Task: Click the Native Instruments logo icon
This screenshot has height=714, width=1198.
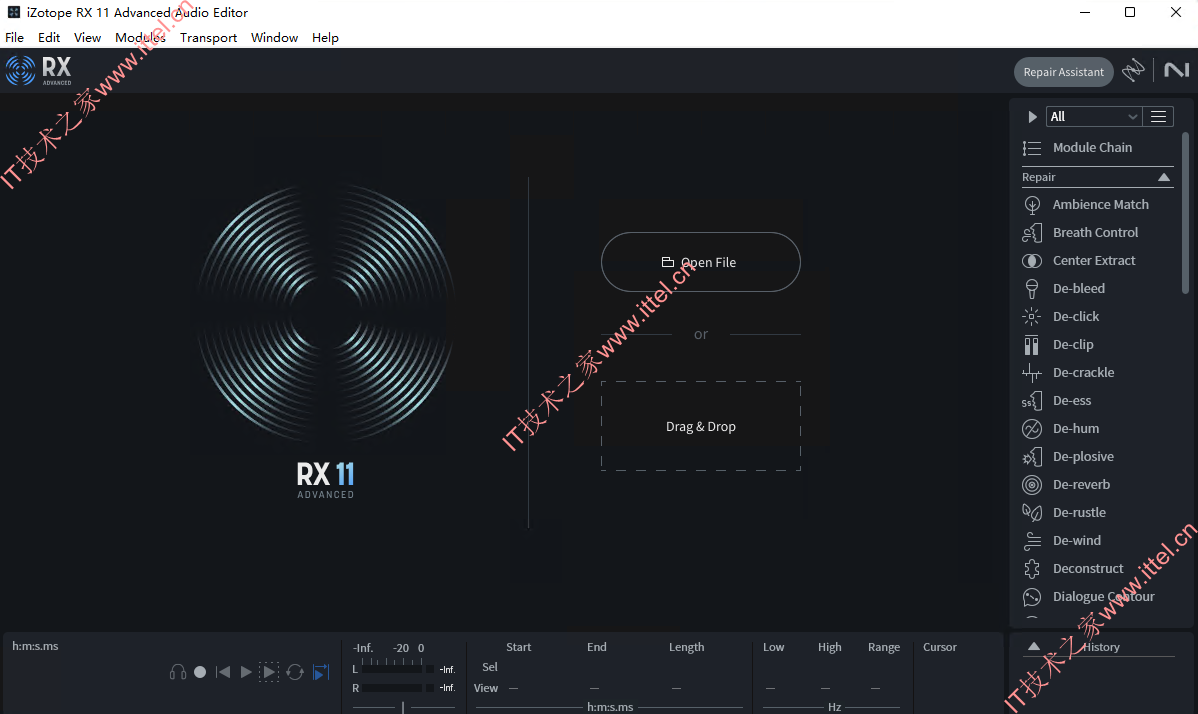Action: pyautogui.click(x=1177, y=70)
